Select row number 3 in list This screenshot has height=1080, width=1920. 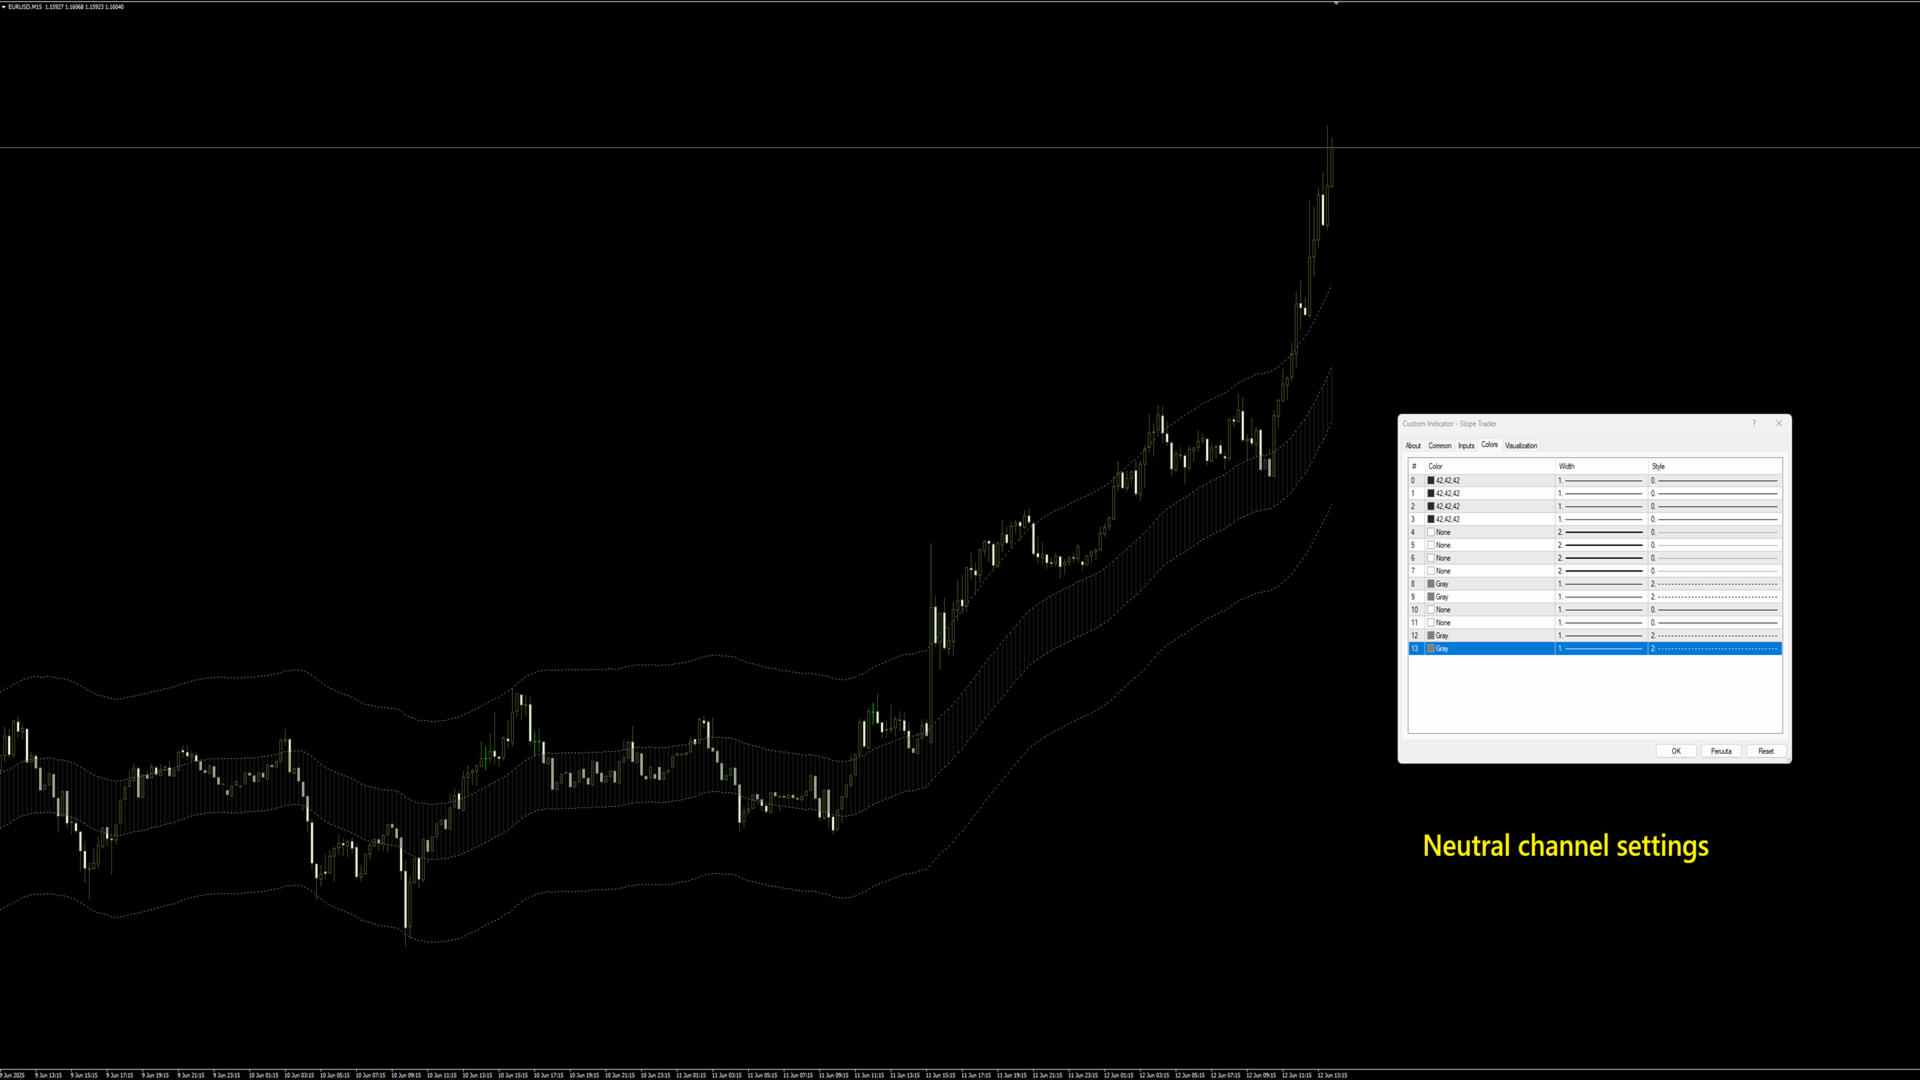tap(1413, 520)
